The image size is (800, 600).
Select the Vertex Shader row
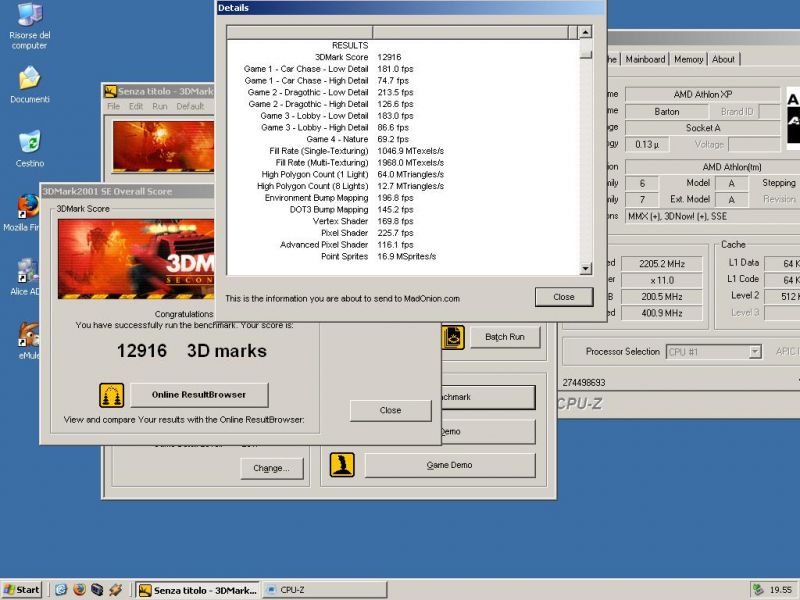tap(403, 221)
